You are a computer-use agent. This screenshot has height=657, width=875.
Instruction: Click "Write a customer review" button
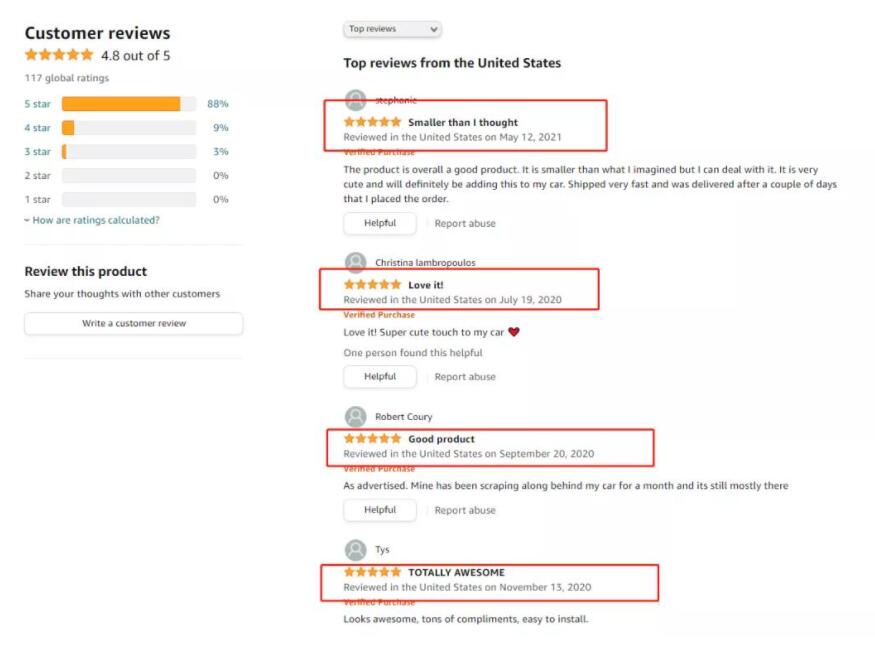coord(134,324)
